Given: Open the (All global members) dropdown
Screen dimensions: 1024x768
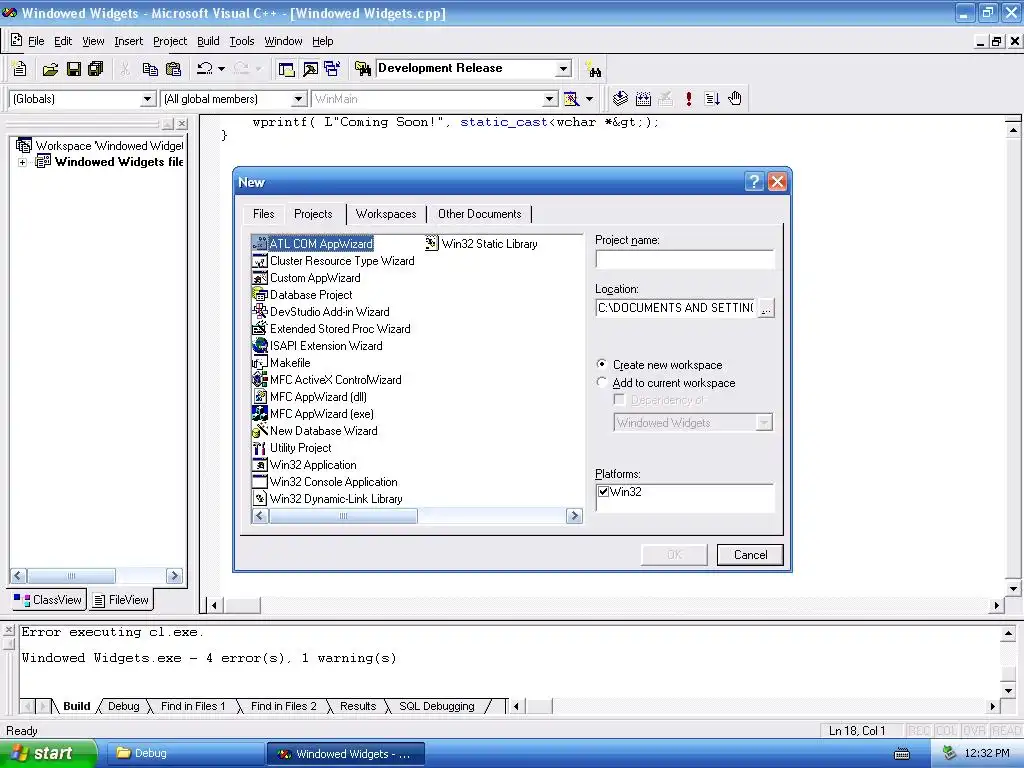Looking at the screenshot, I should (x=298, y=99).
